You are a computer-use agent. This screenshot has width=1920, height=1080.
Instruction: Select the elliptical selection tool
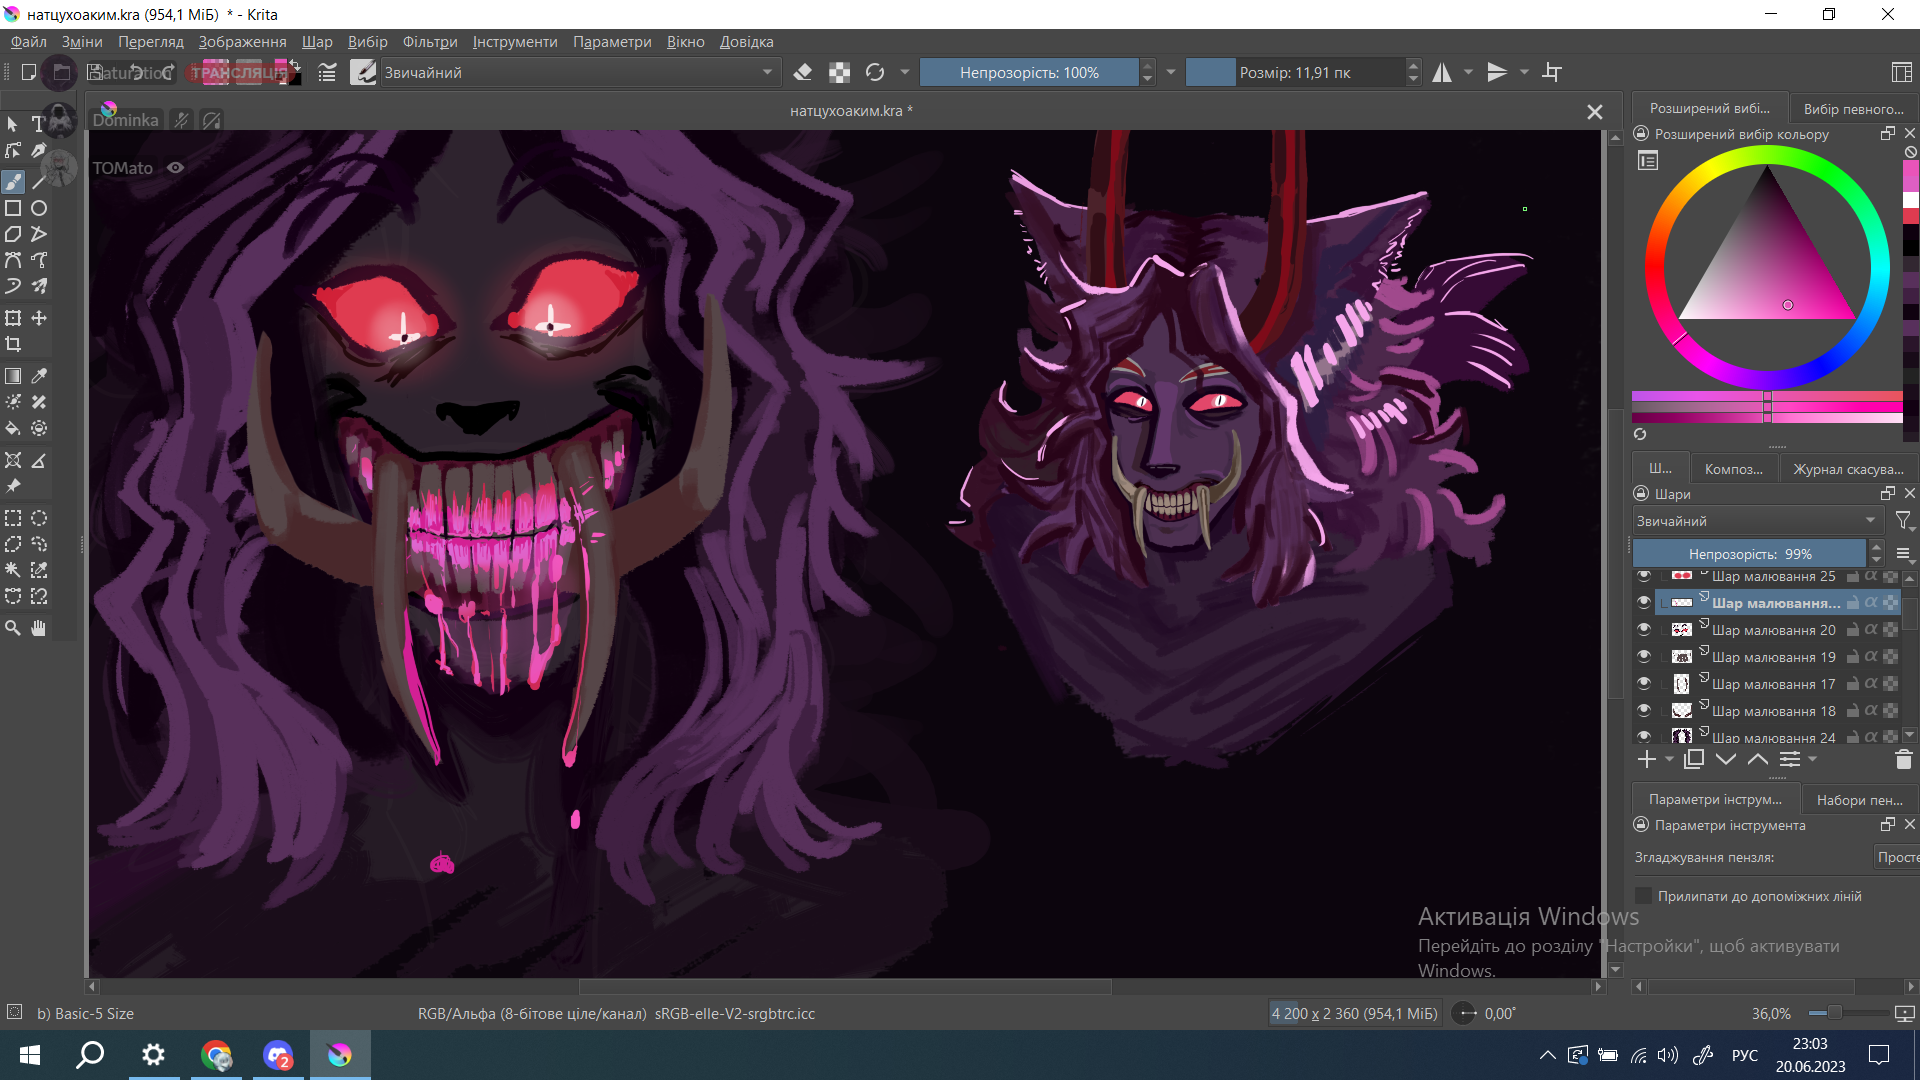coord(39,518)
